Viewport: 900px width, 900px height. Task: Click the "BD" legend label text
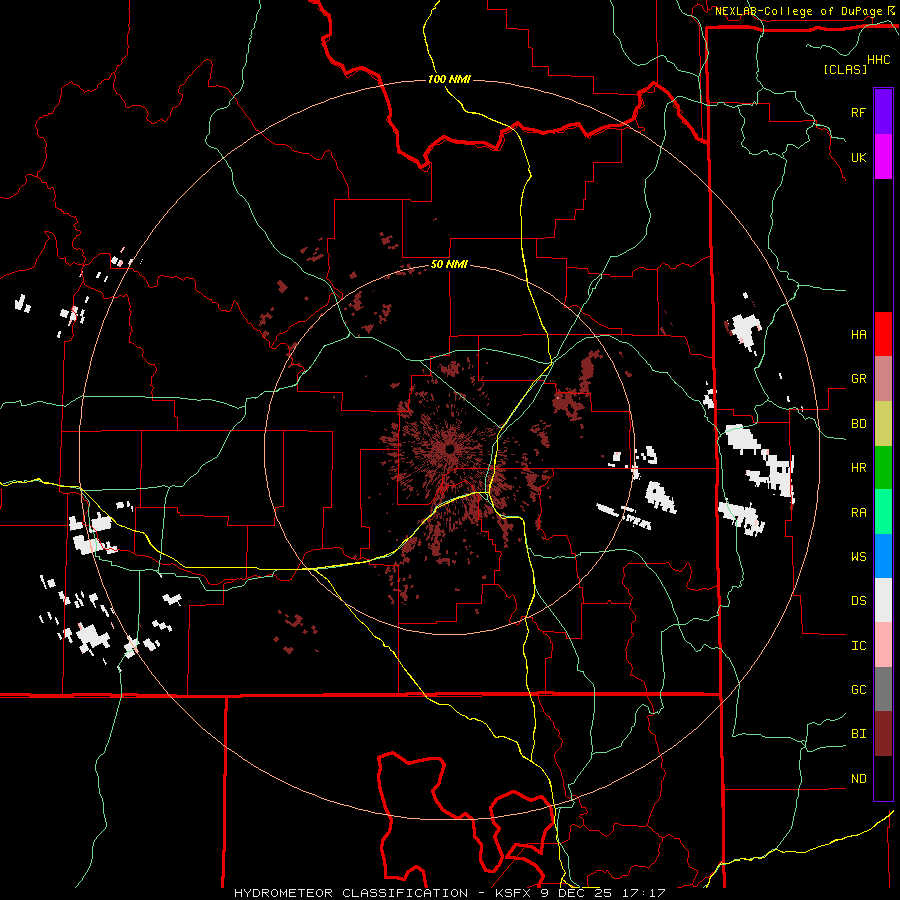coord(858,424)
